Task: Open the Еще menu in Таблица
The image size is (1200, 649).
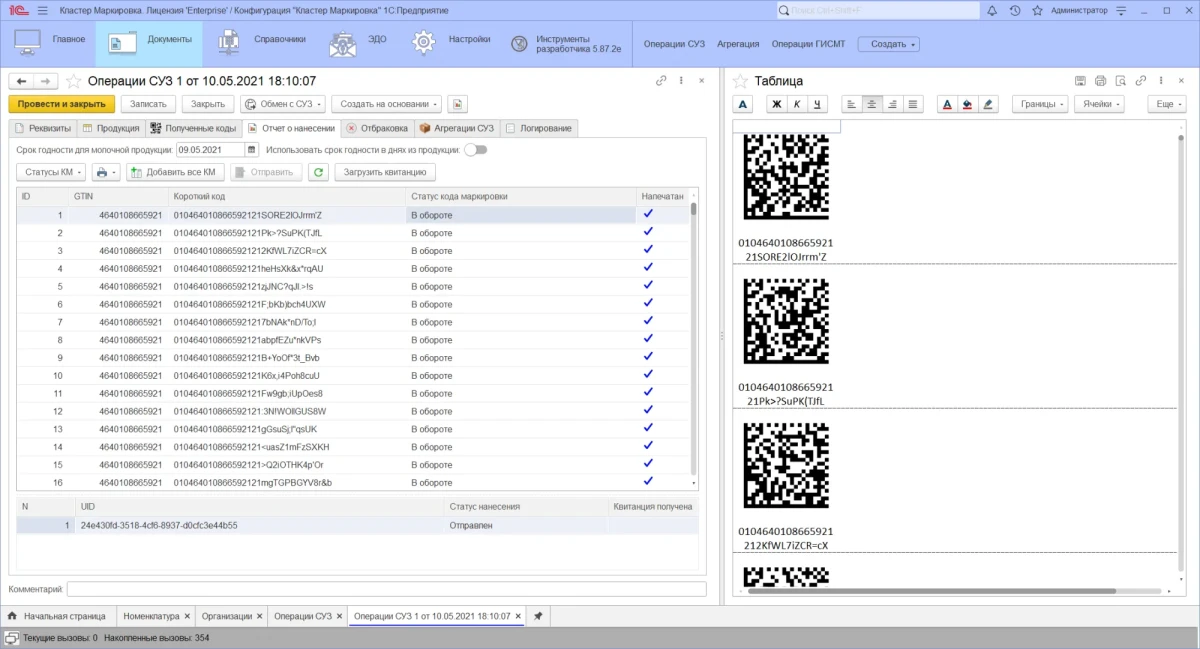Action: [x=1168, y=104]
